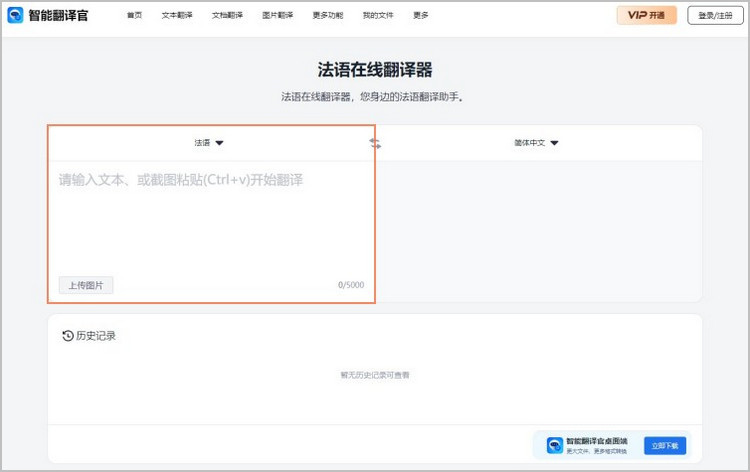Image resolution: width=750 pixels, height=472 pixels.
Task: Click the 智能翻译官桌面端 banner text
Action: click(x=596, y=441)
